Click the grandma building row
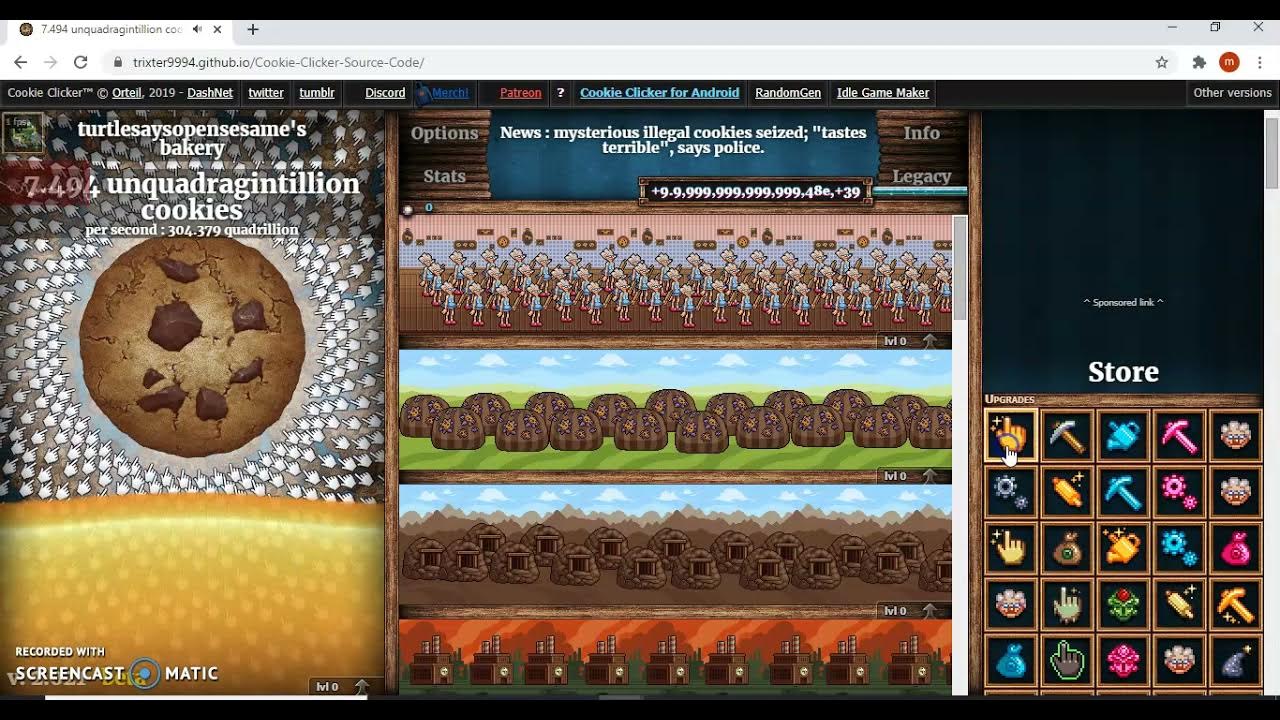The height and width of the screenshot is (720, 1280). [675, 274]
